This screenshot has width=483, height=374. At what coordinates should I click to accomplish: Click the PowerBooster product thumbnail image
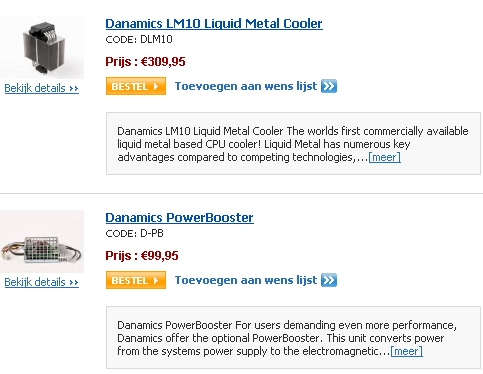42,241
